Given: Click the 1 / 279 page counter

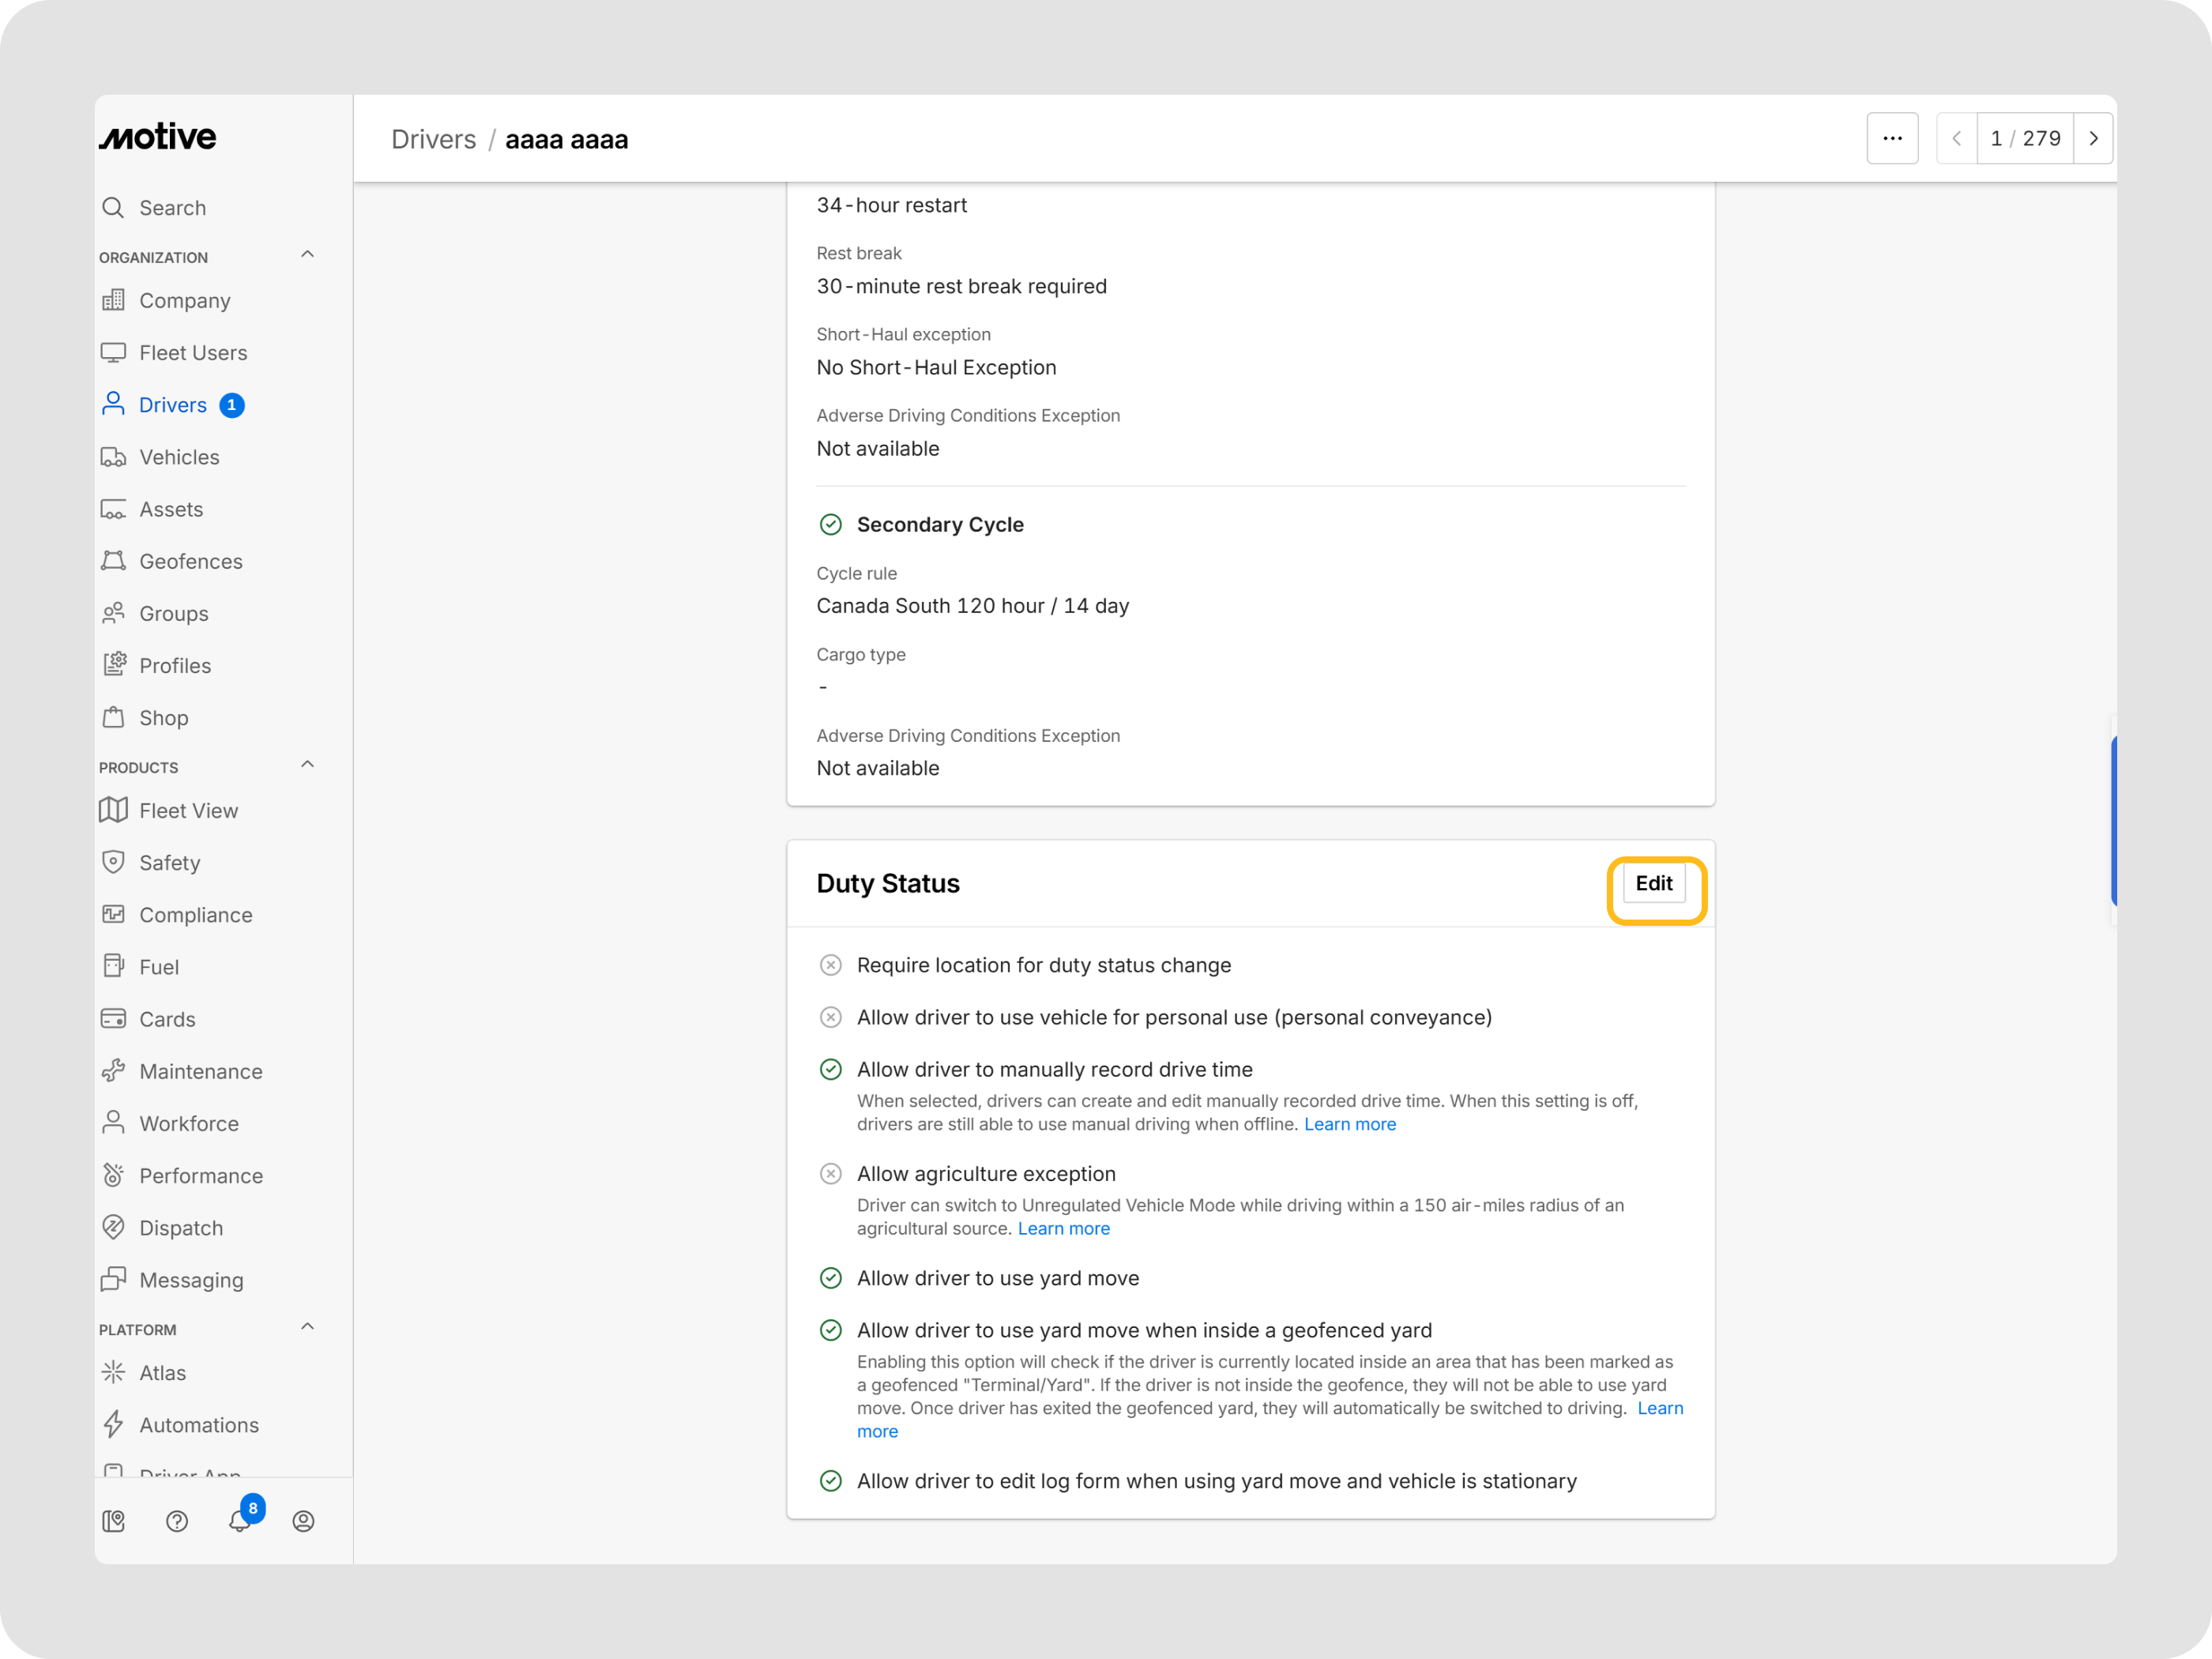Looking at the screenshot, I should pos(2025,138).
